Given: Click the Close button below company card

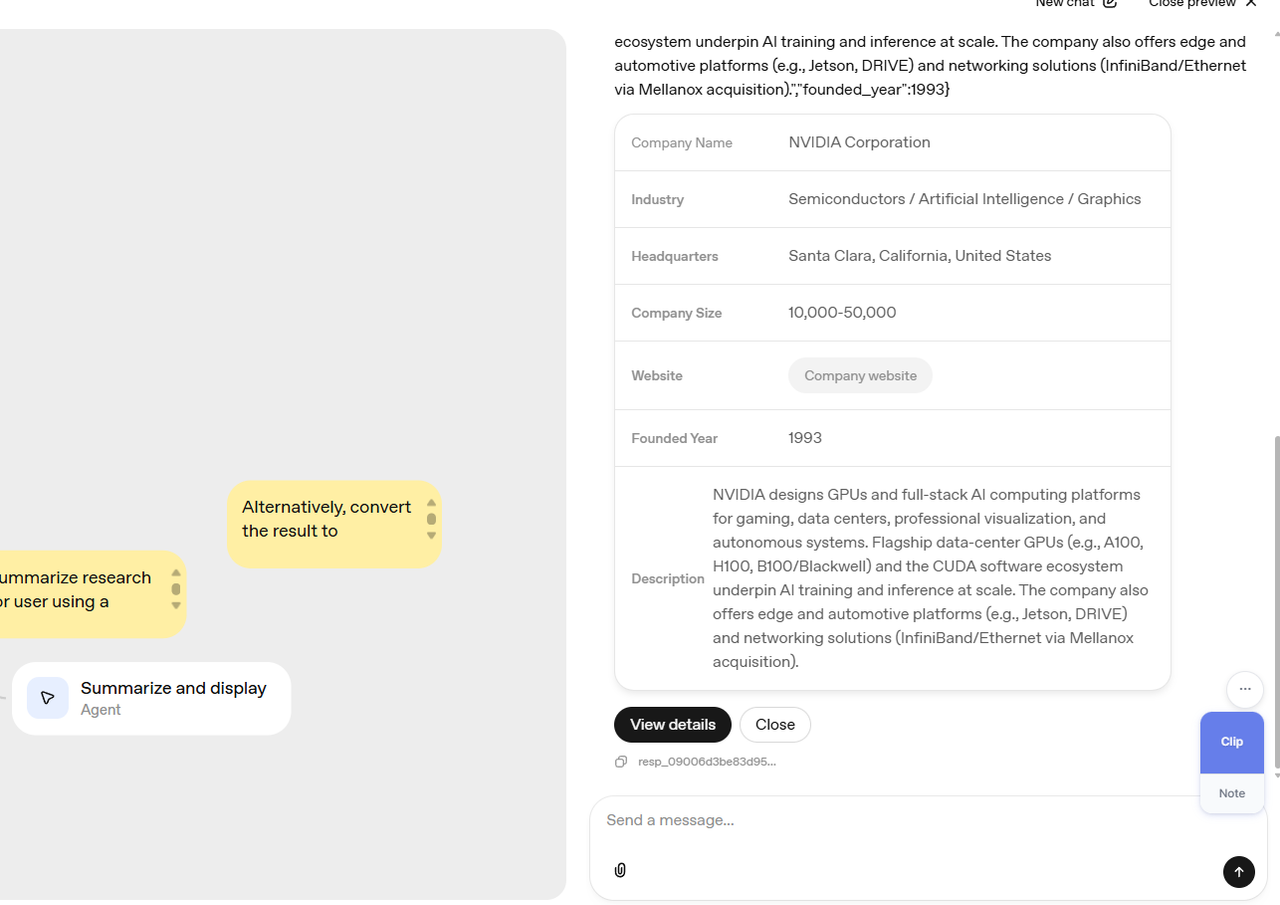Looking at the screenshot, I should point(775,725).
